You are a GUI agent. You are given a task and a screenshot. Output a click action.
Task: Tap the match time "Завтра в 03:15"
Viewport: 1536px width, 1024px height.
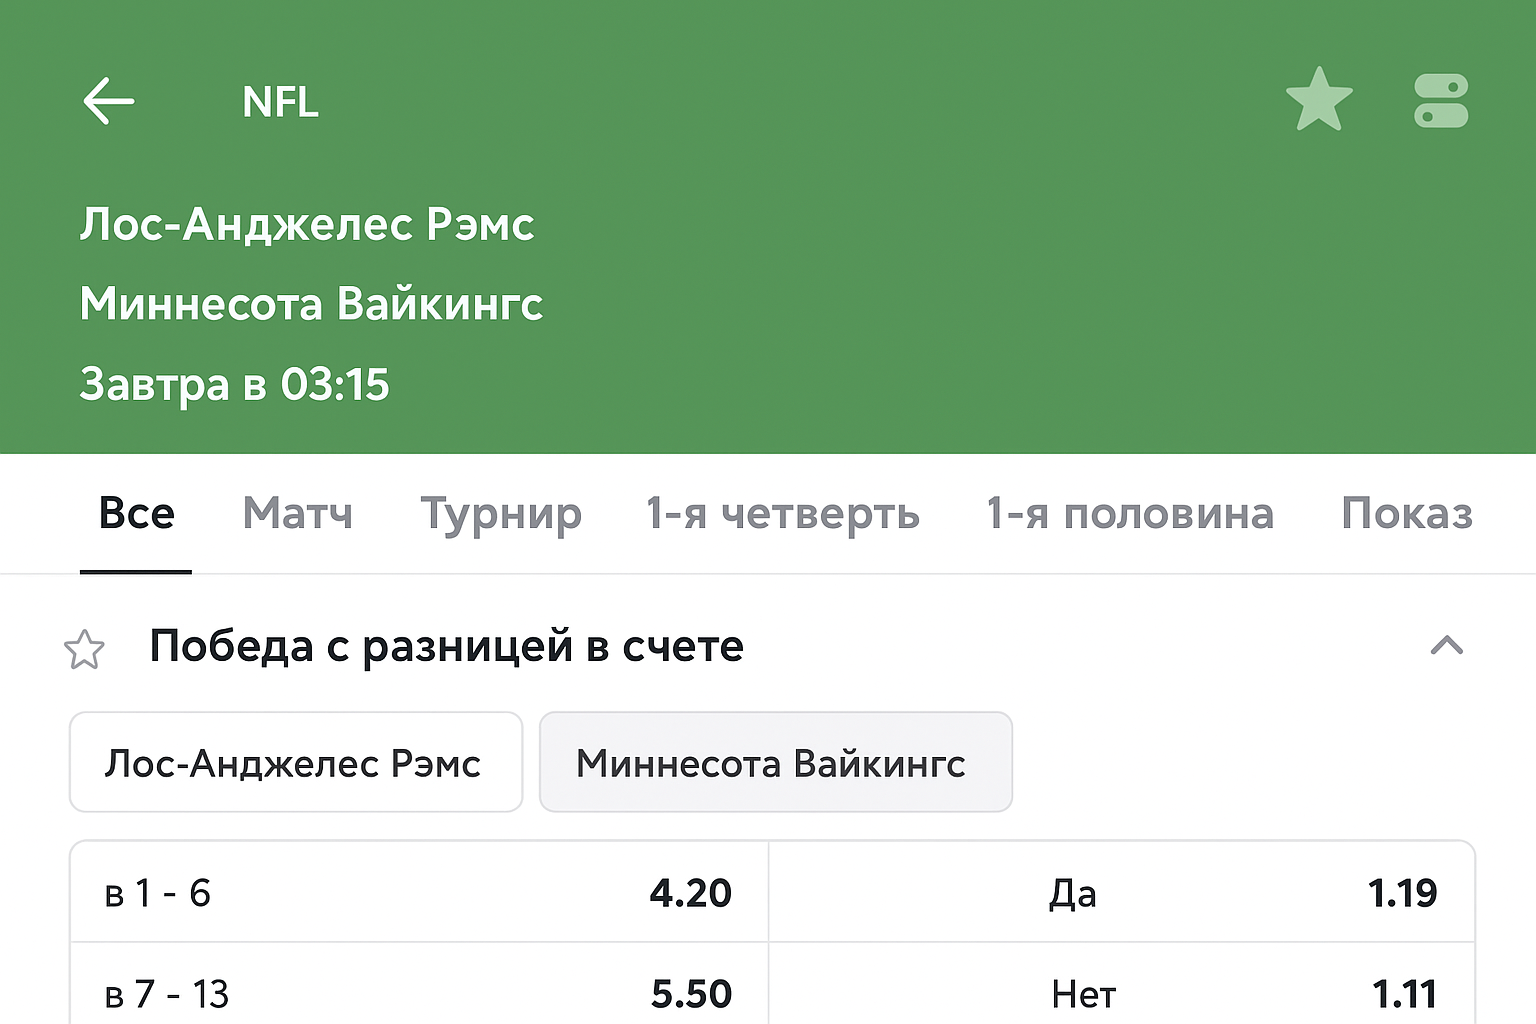click(x=234, y=385)
